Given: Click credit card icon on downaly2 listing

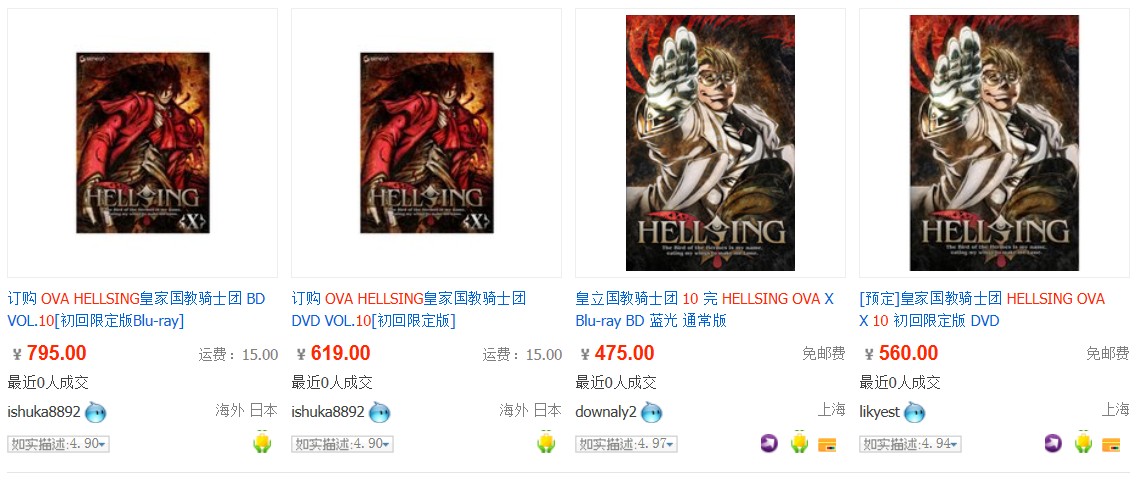Looking at the screenshot, I should (827, 444).
